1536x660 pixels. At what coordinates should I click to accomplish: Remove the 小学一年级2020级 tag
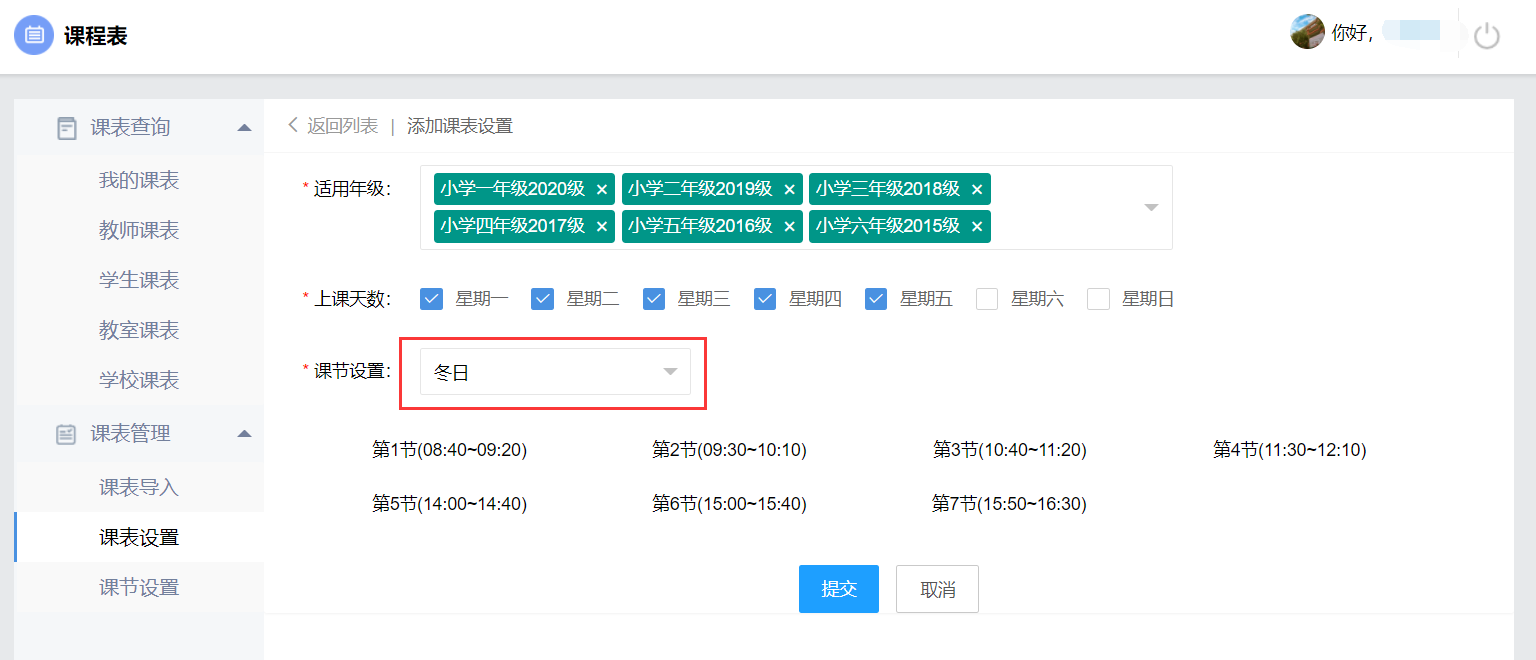(601, 189)
